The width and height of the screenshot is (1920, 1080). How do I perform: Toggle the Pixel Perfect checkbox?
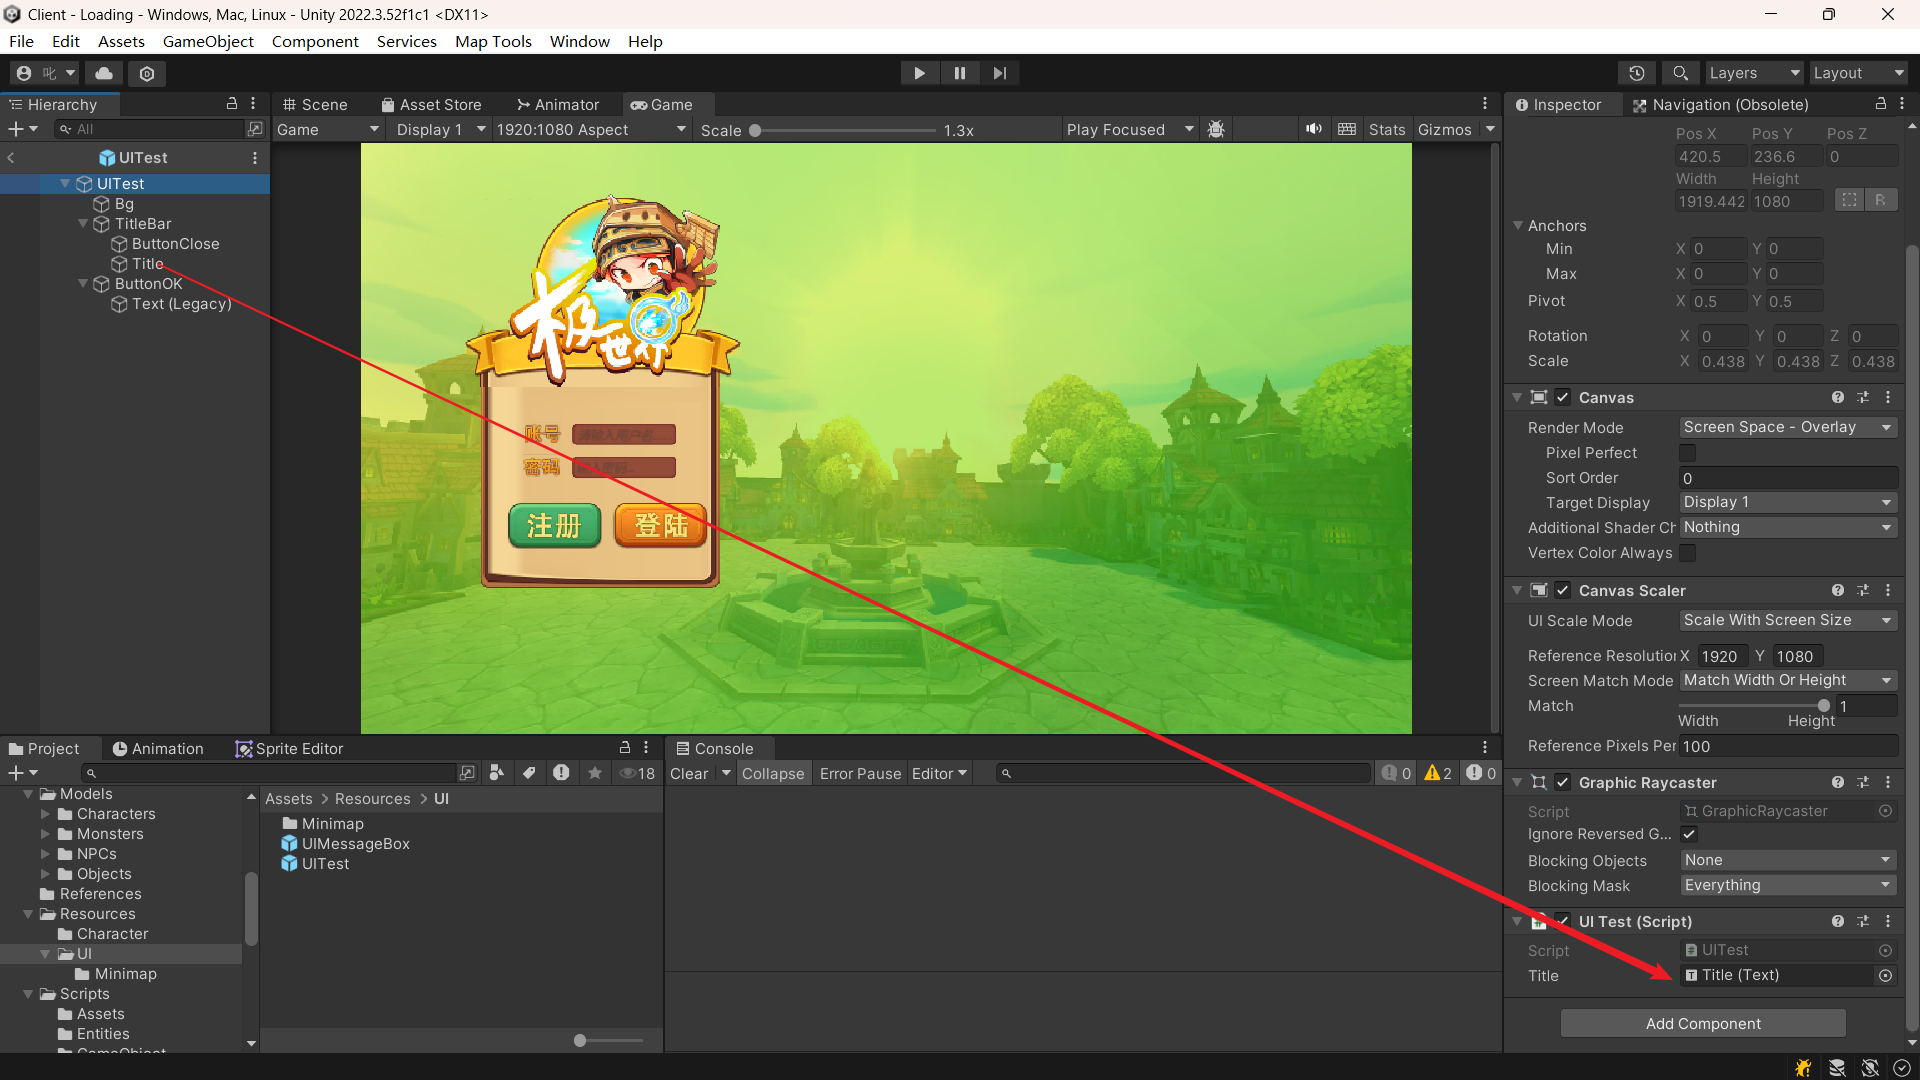1688,453
